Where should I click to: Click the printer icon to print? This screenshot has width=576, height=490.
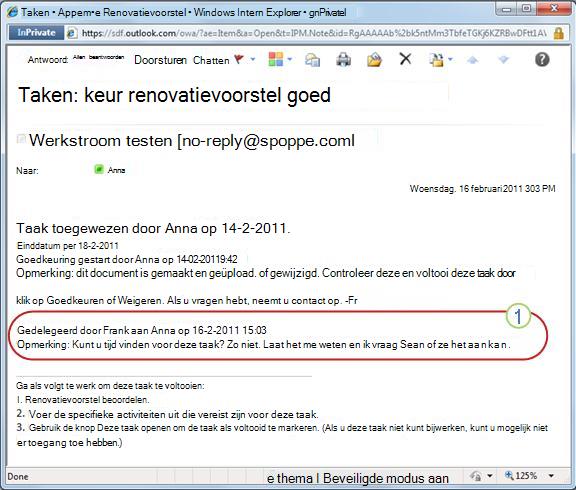343,60
